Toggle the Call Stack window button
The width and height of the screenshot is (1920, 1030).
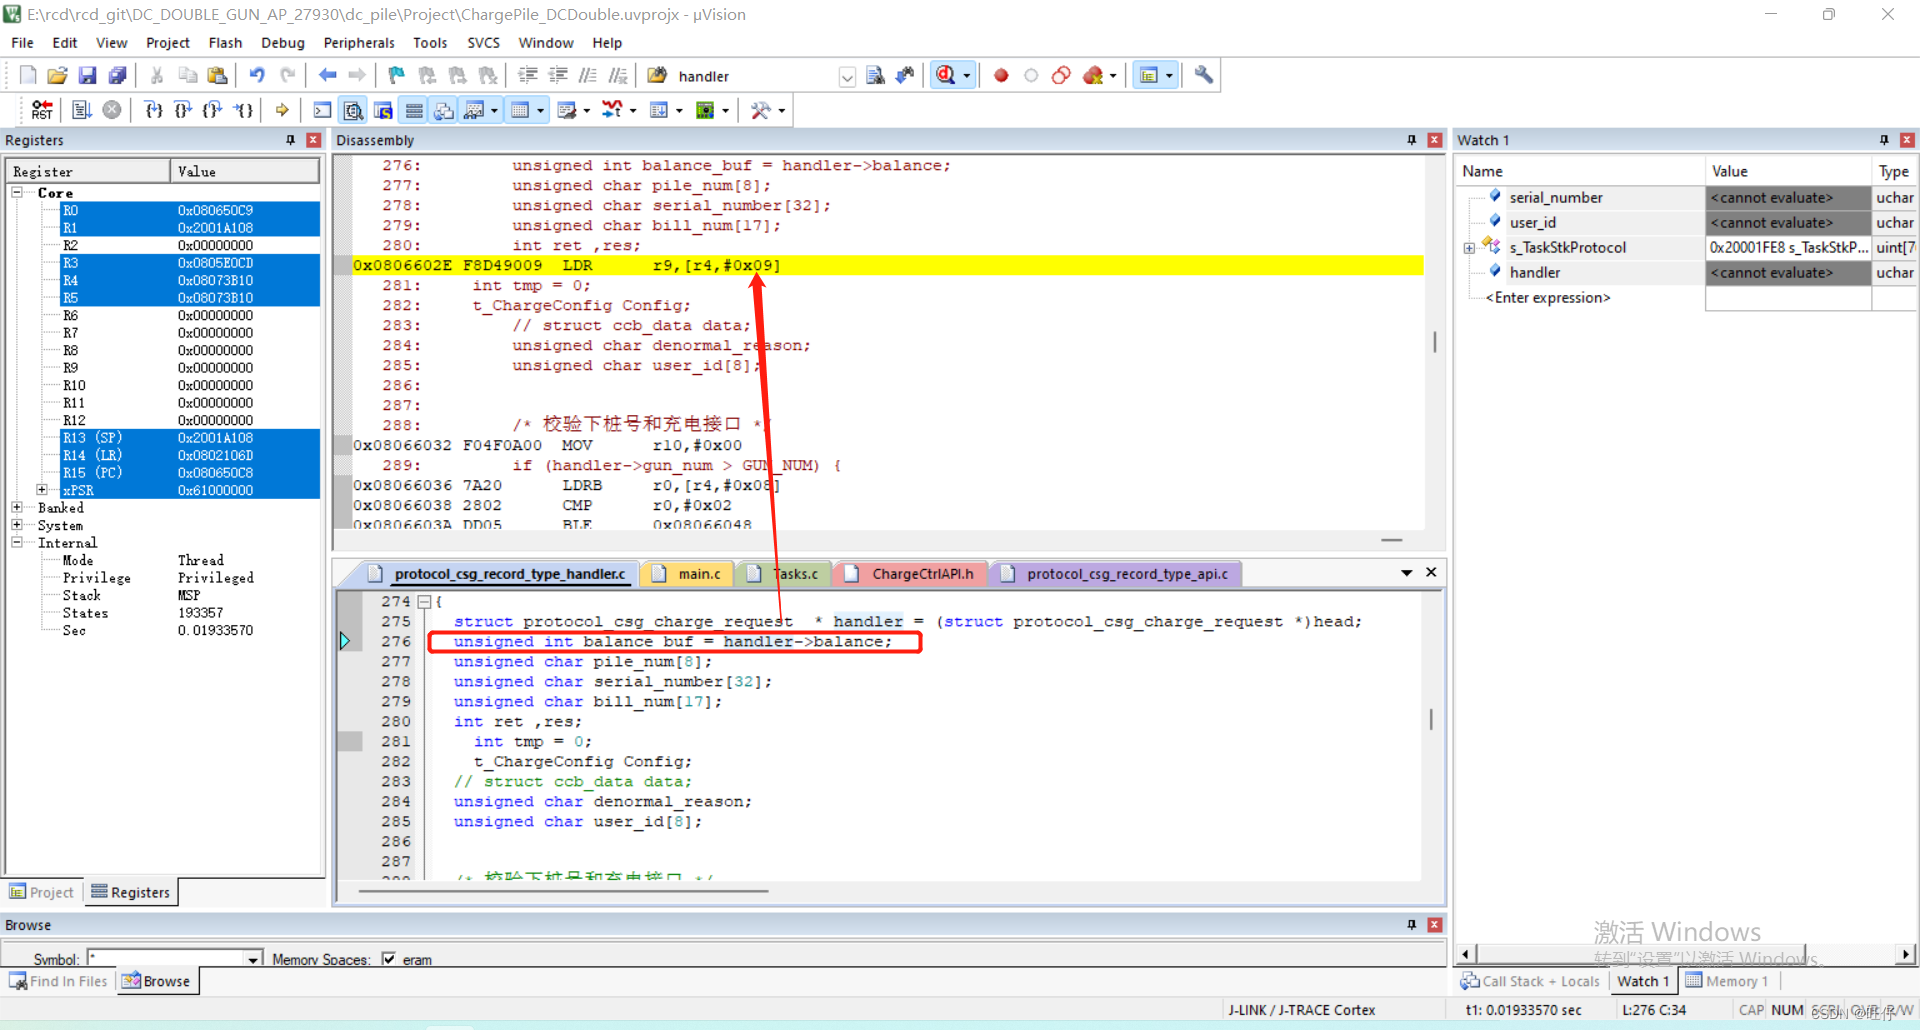tap(443, 110)
